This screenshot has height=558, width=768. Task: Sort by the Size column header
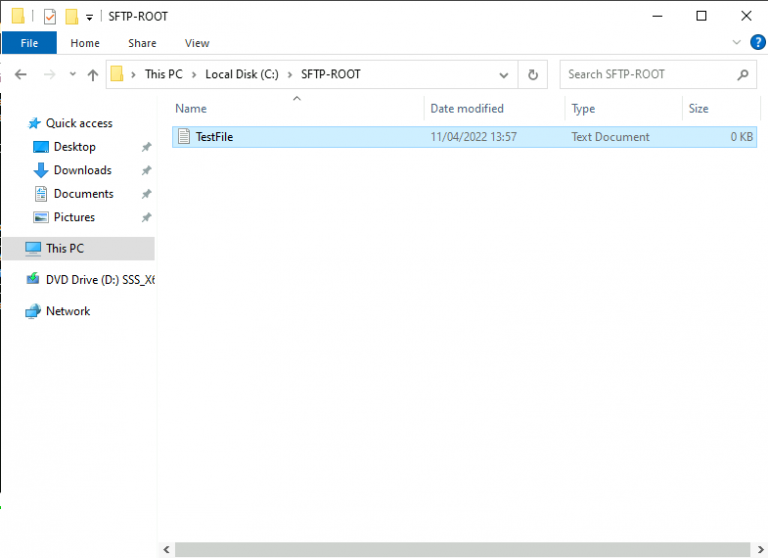(x=721, y=108)
